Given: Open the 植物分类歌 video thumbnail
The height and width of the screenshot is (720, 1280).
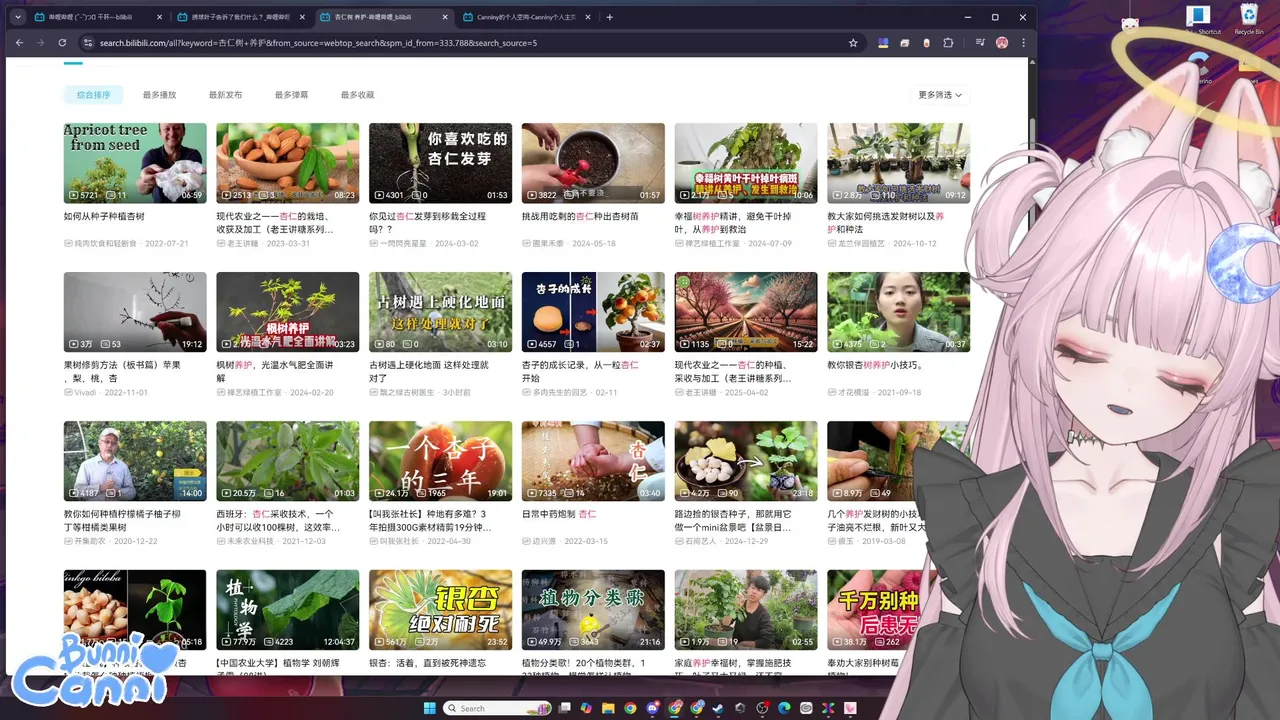Looking at the screenshot, I should (x=593, y=610).
